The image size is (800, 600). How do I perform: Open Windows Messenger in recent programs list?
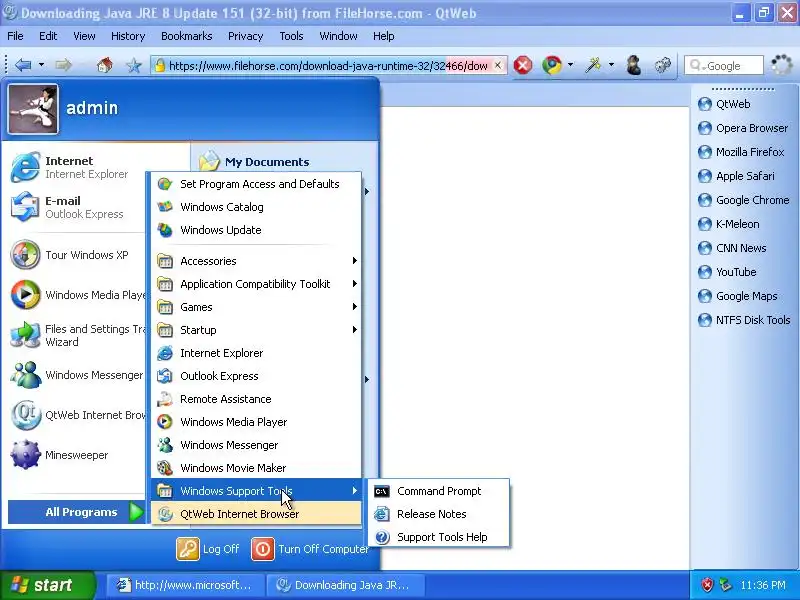(x=77, y=375)
